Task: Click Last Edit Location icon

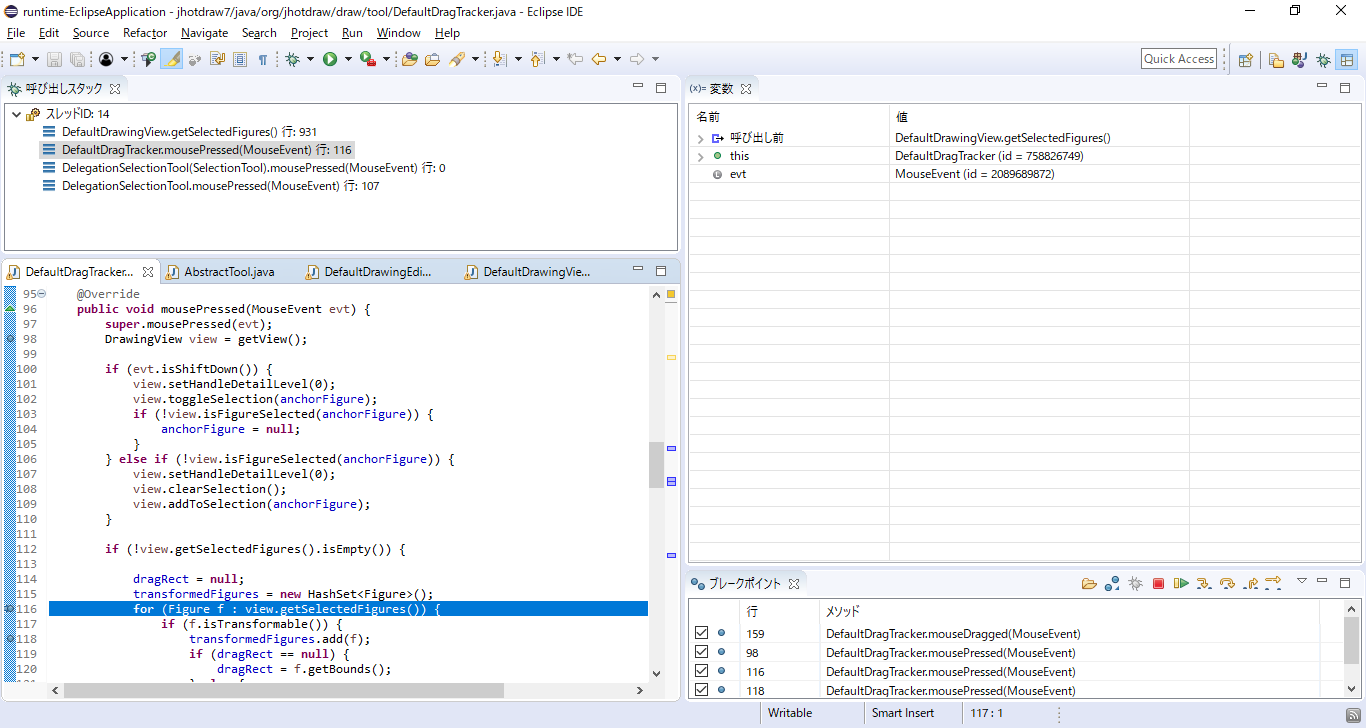Action: tap(575, 59)
